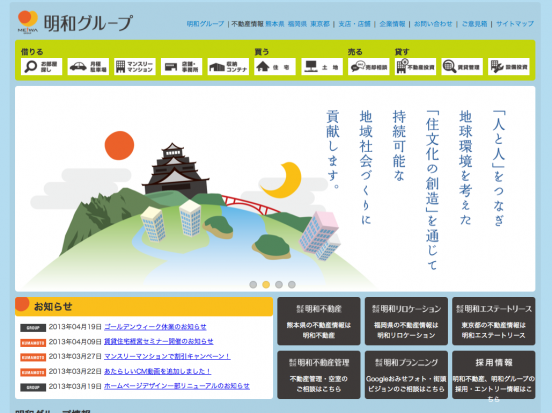Click the GROUP tag beside 2013年03月19日
Screen dimensions: 552x413
[33, 387]
